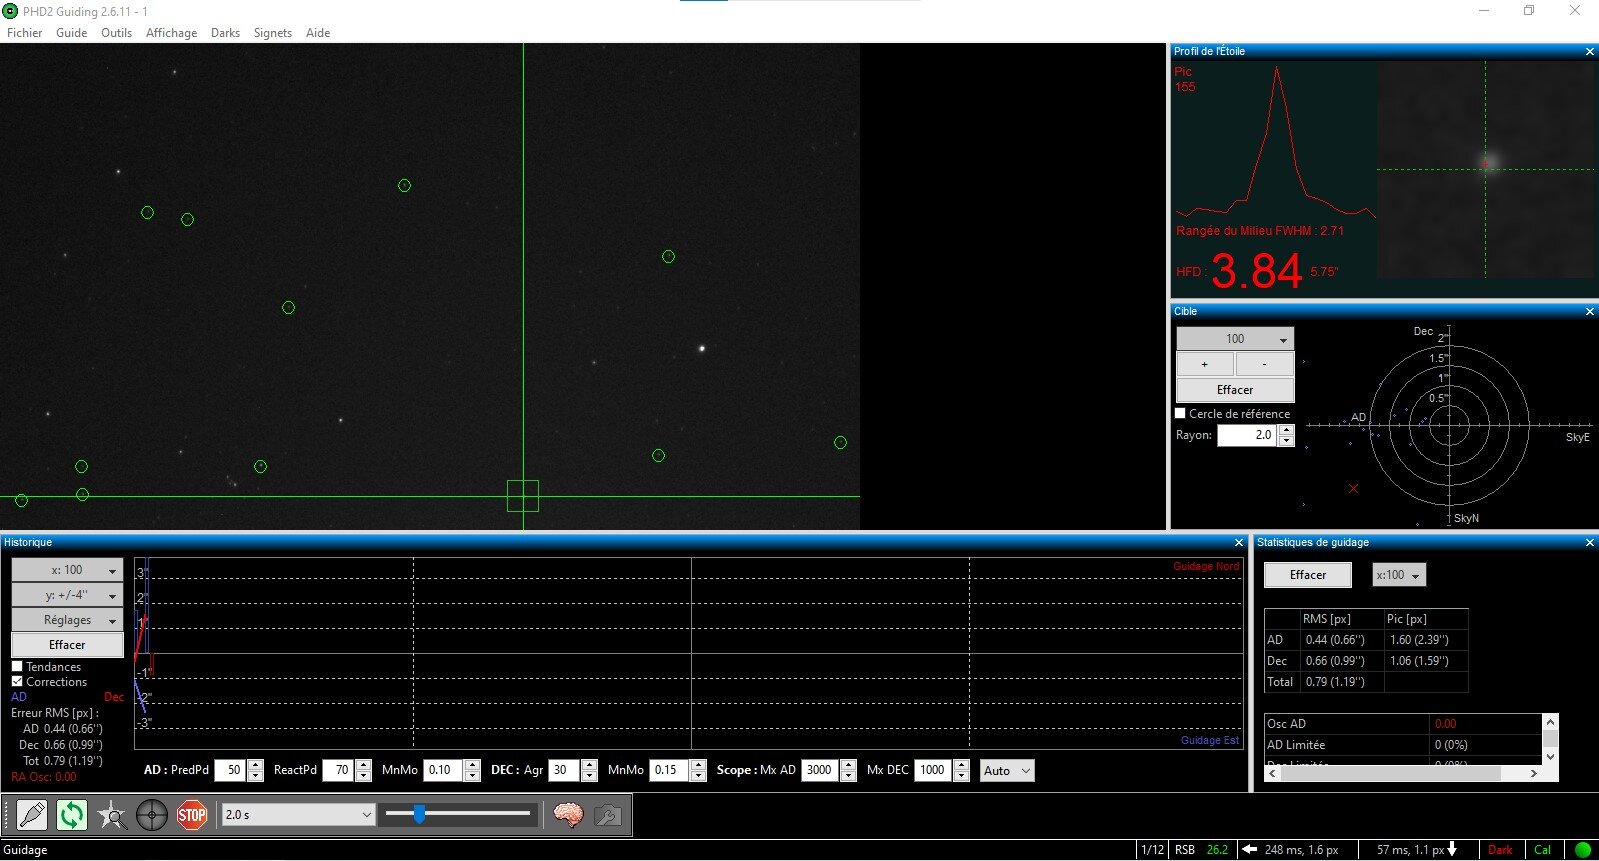This screenshot has height=861, width=1599.
Task: Click Effacer in the Cible panel
Action: click(1235, 390)
